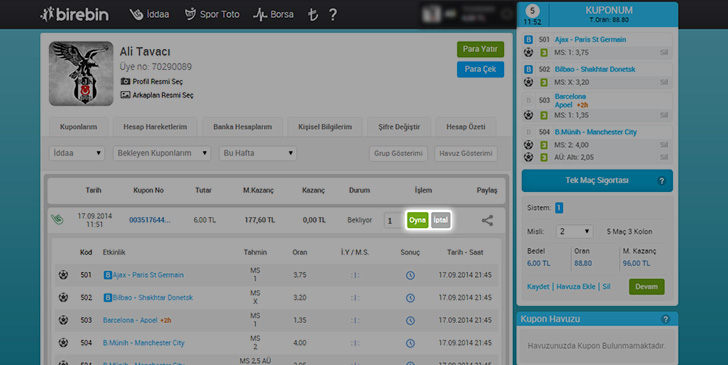The height and width of the screenshot is (365, 728).
Task: Click the Havuz Gösterimi button
Action: click(x=466, y=153)
